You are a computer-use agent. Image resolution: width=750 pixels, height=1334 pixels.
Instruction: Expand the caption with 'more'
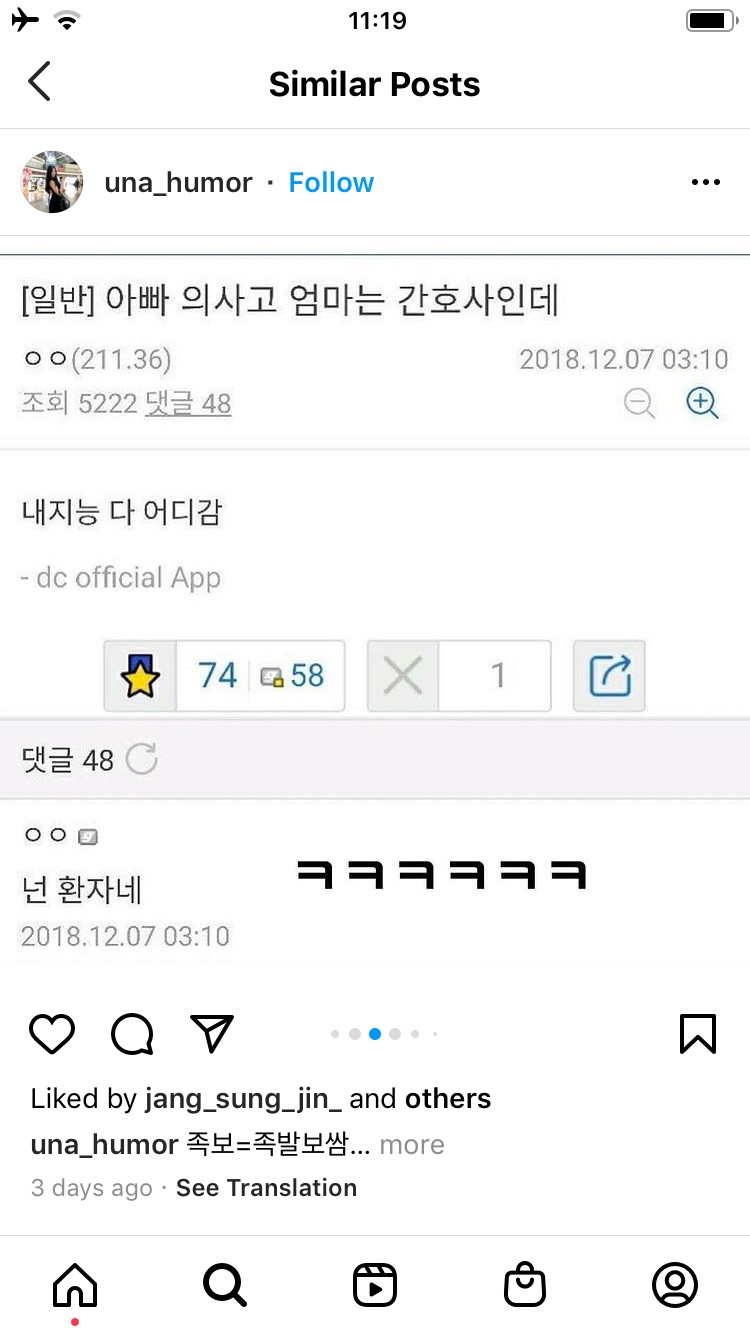412,1145
